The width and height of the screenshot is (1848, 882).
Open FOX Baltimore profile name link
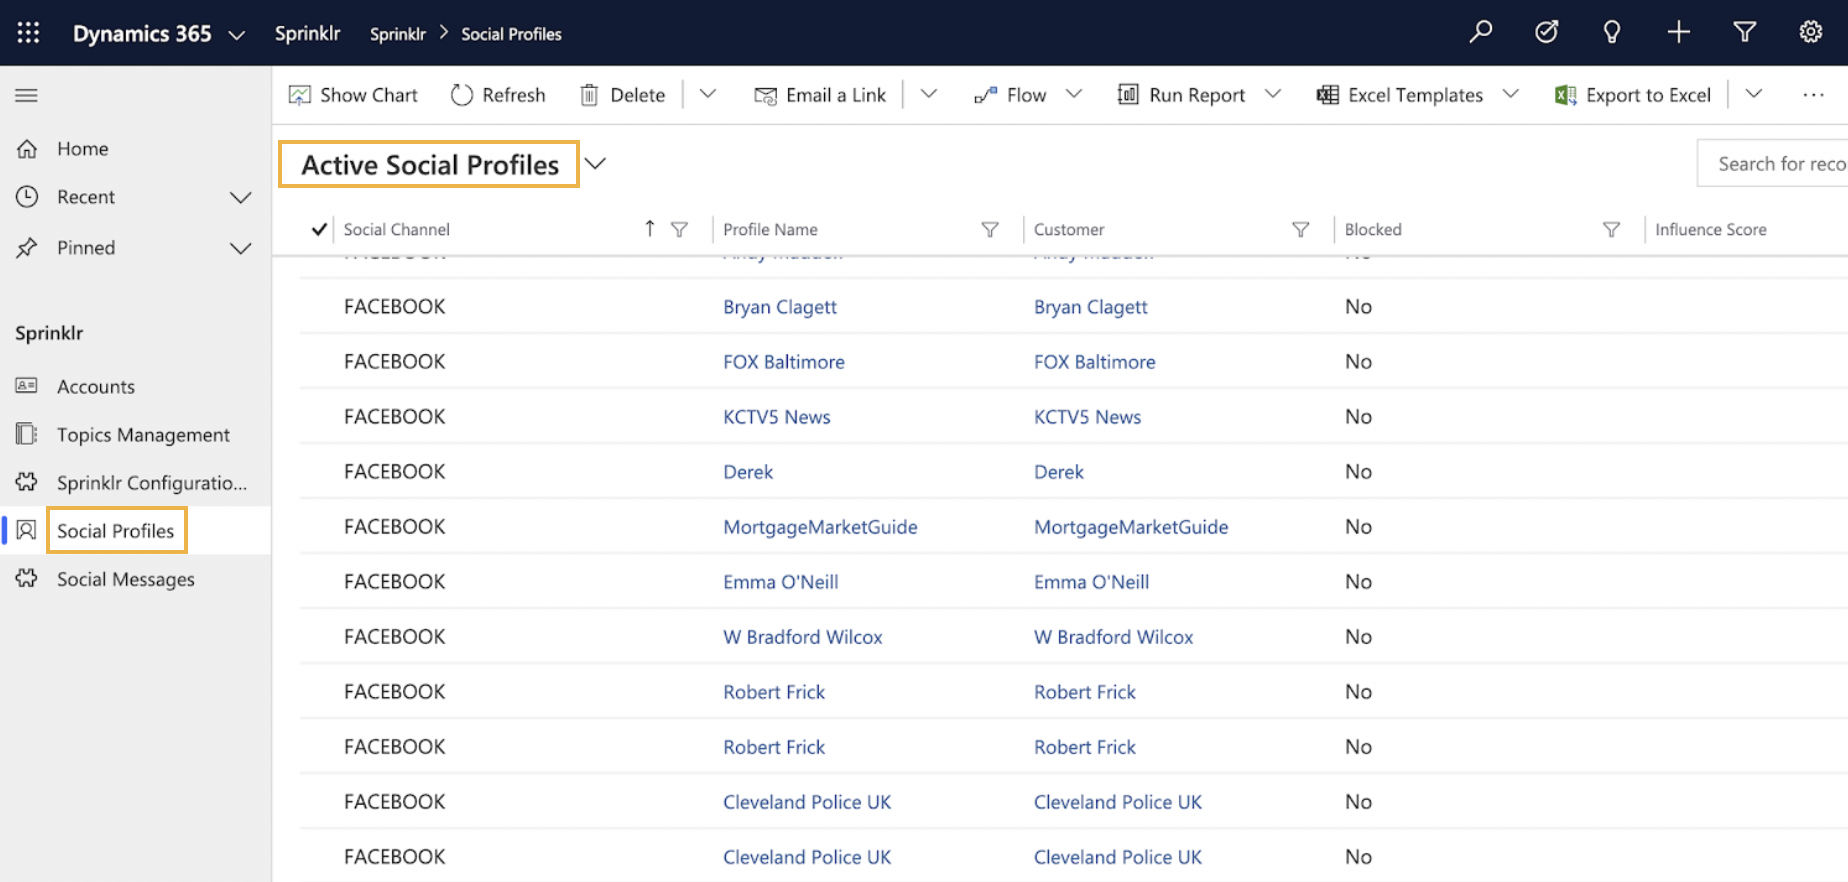[784, 362]
